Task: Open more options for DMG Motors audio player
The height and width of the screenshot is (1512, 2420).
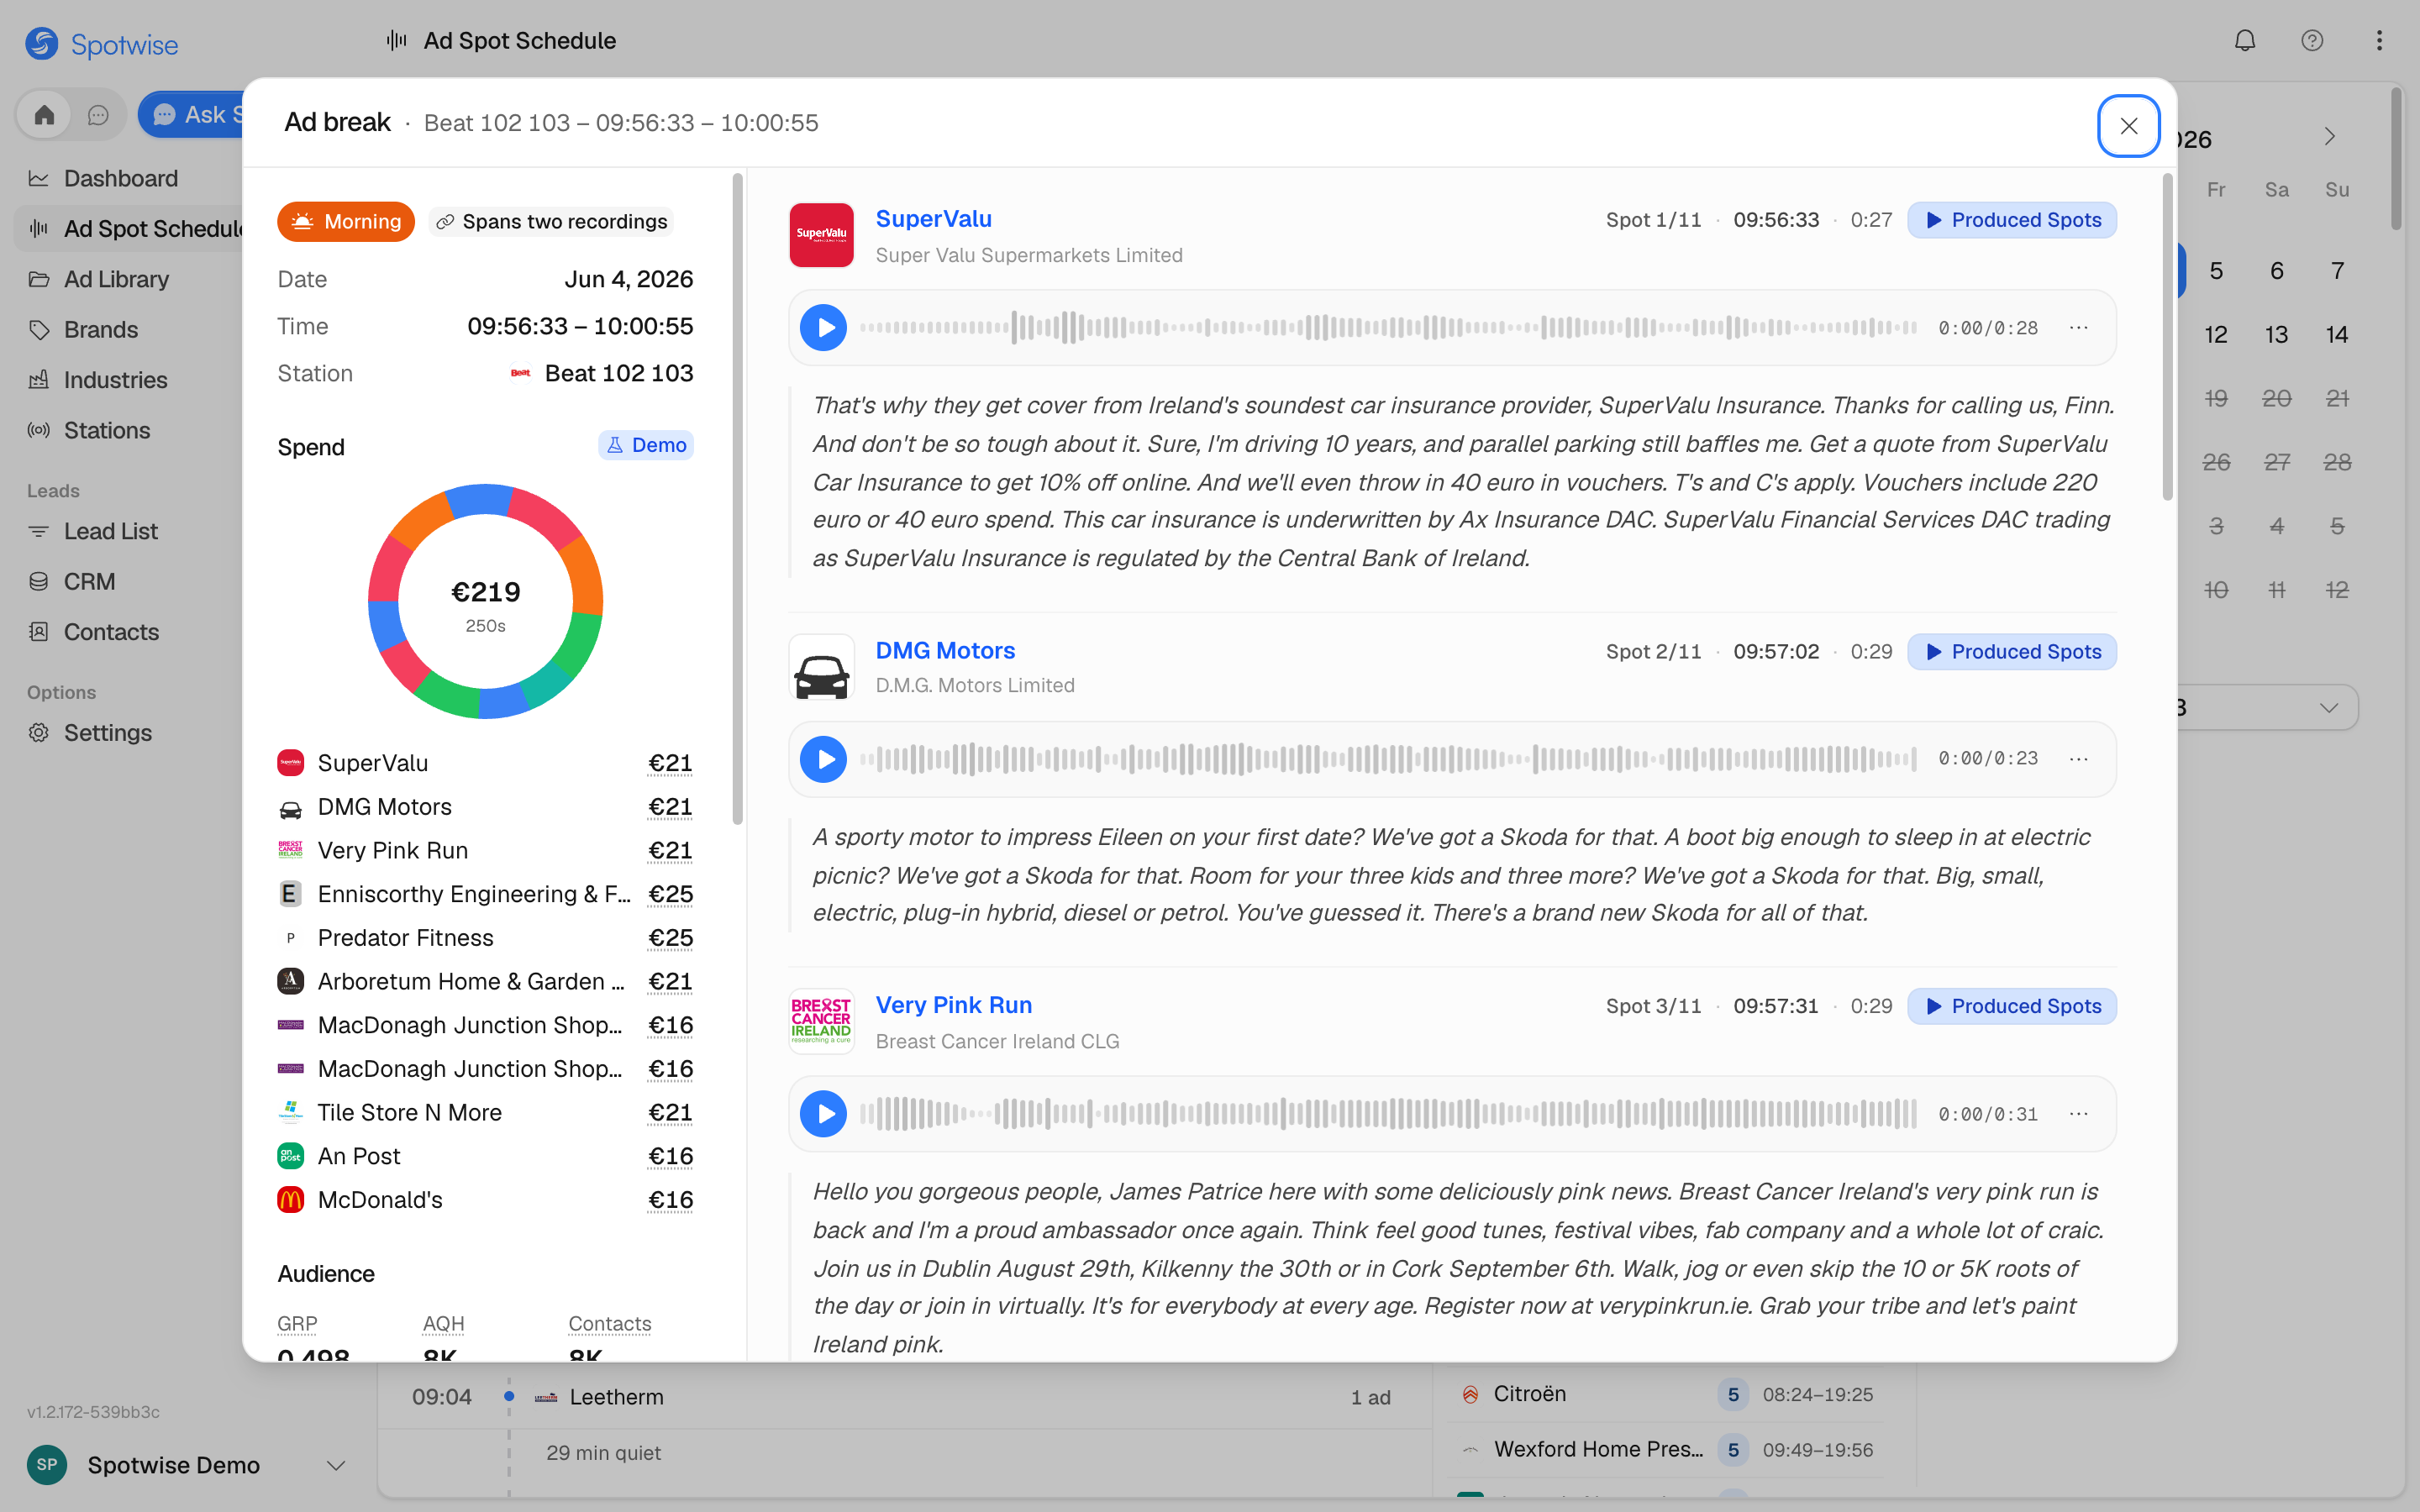Action: 2078,759
